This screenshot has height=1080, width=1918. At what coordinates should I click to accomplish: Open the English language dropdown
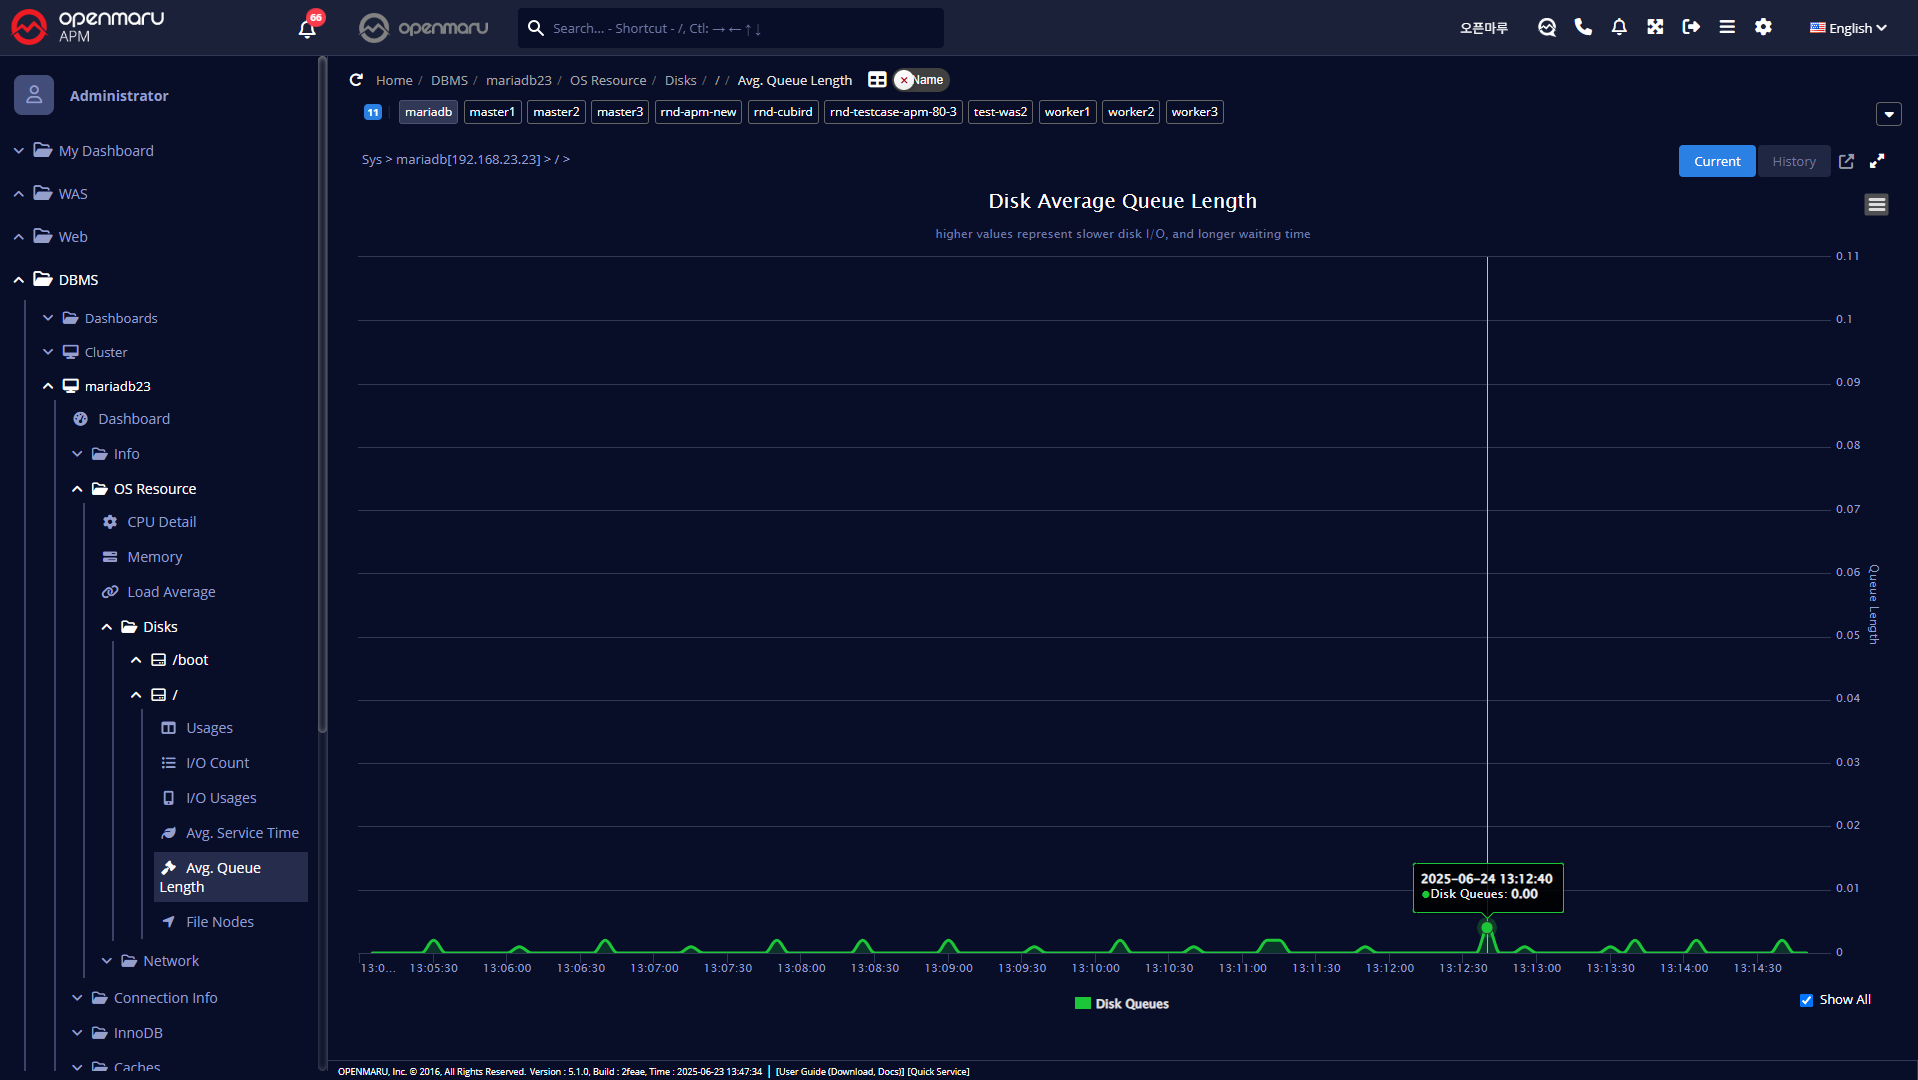[x=1848, y=28]
